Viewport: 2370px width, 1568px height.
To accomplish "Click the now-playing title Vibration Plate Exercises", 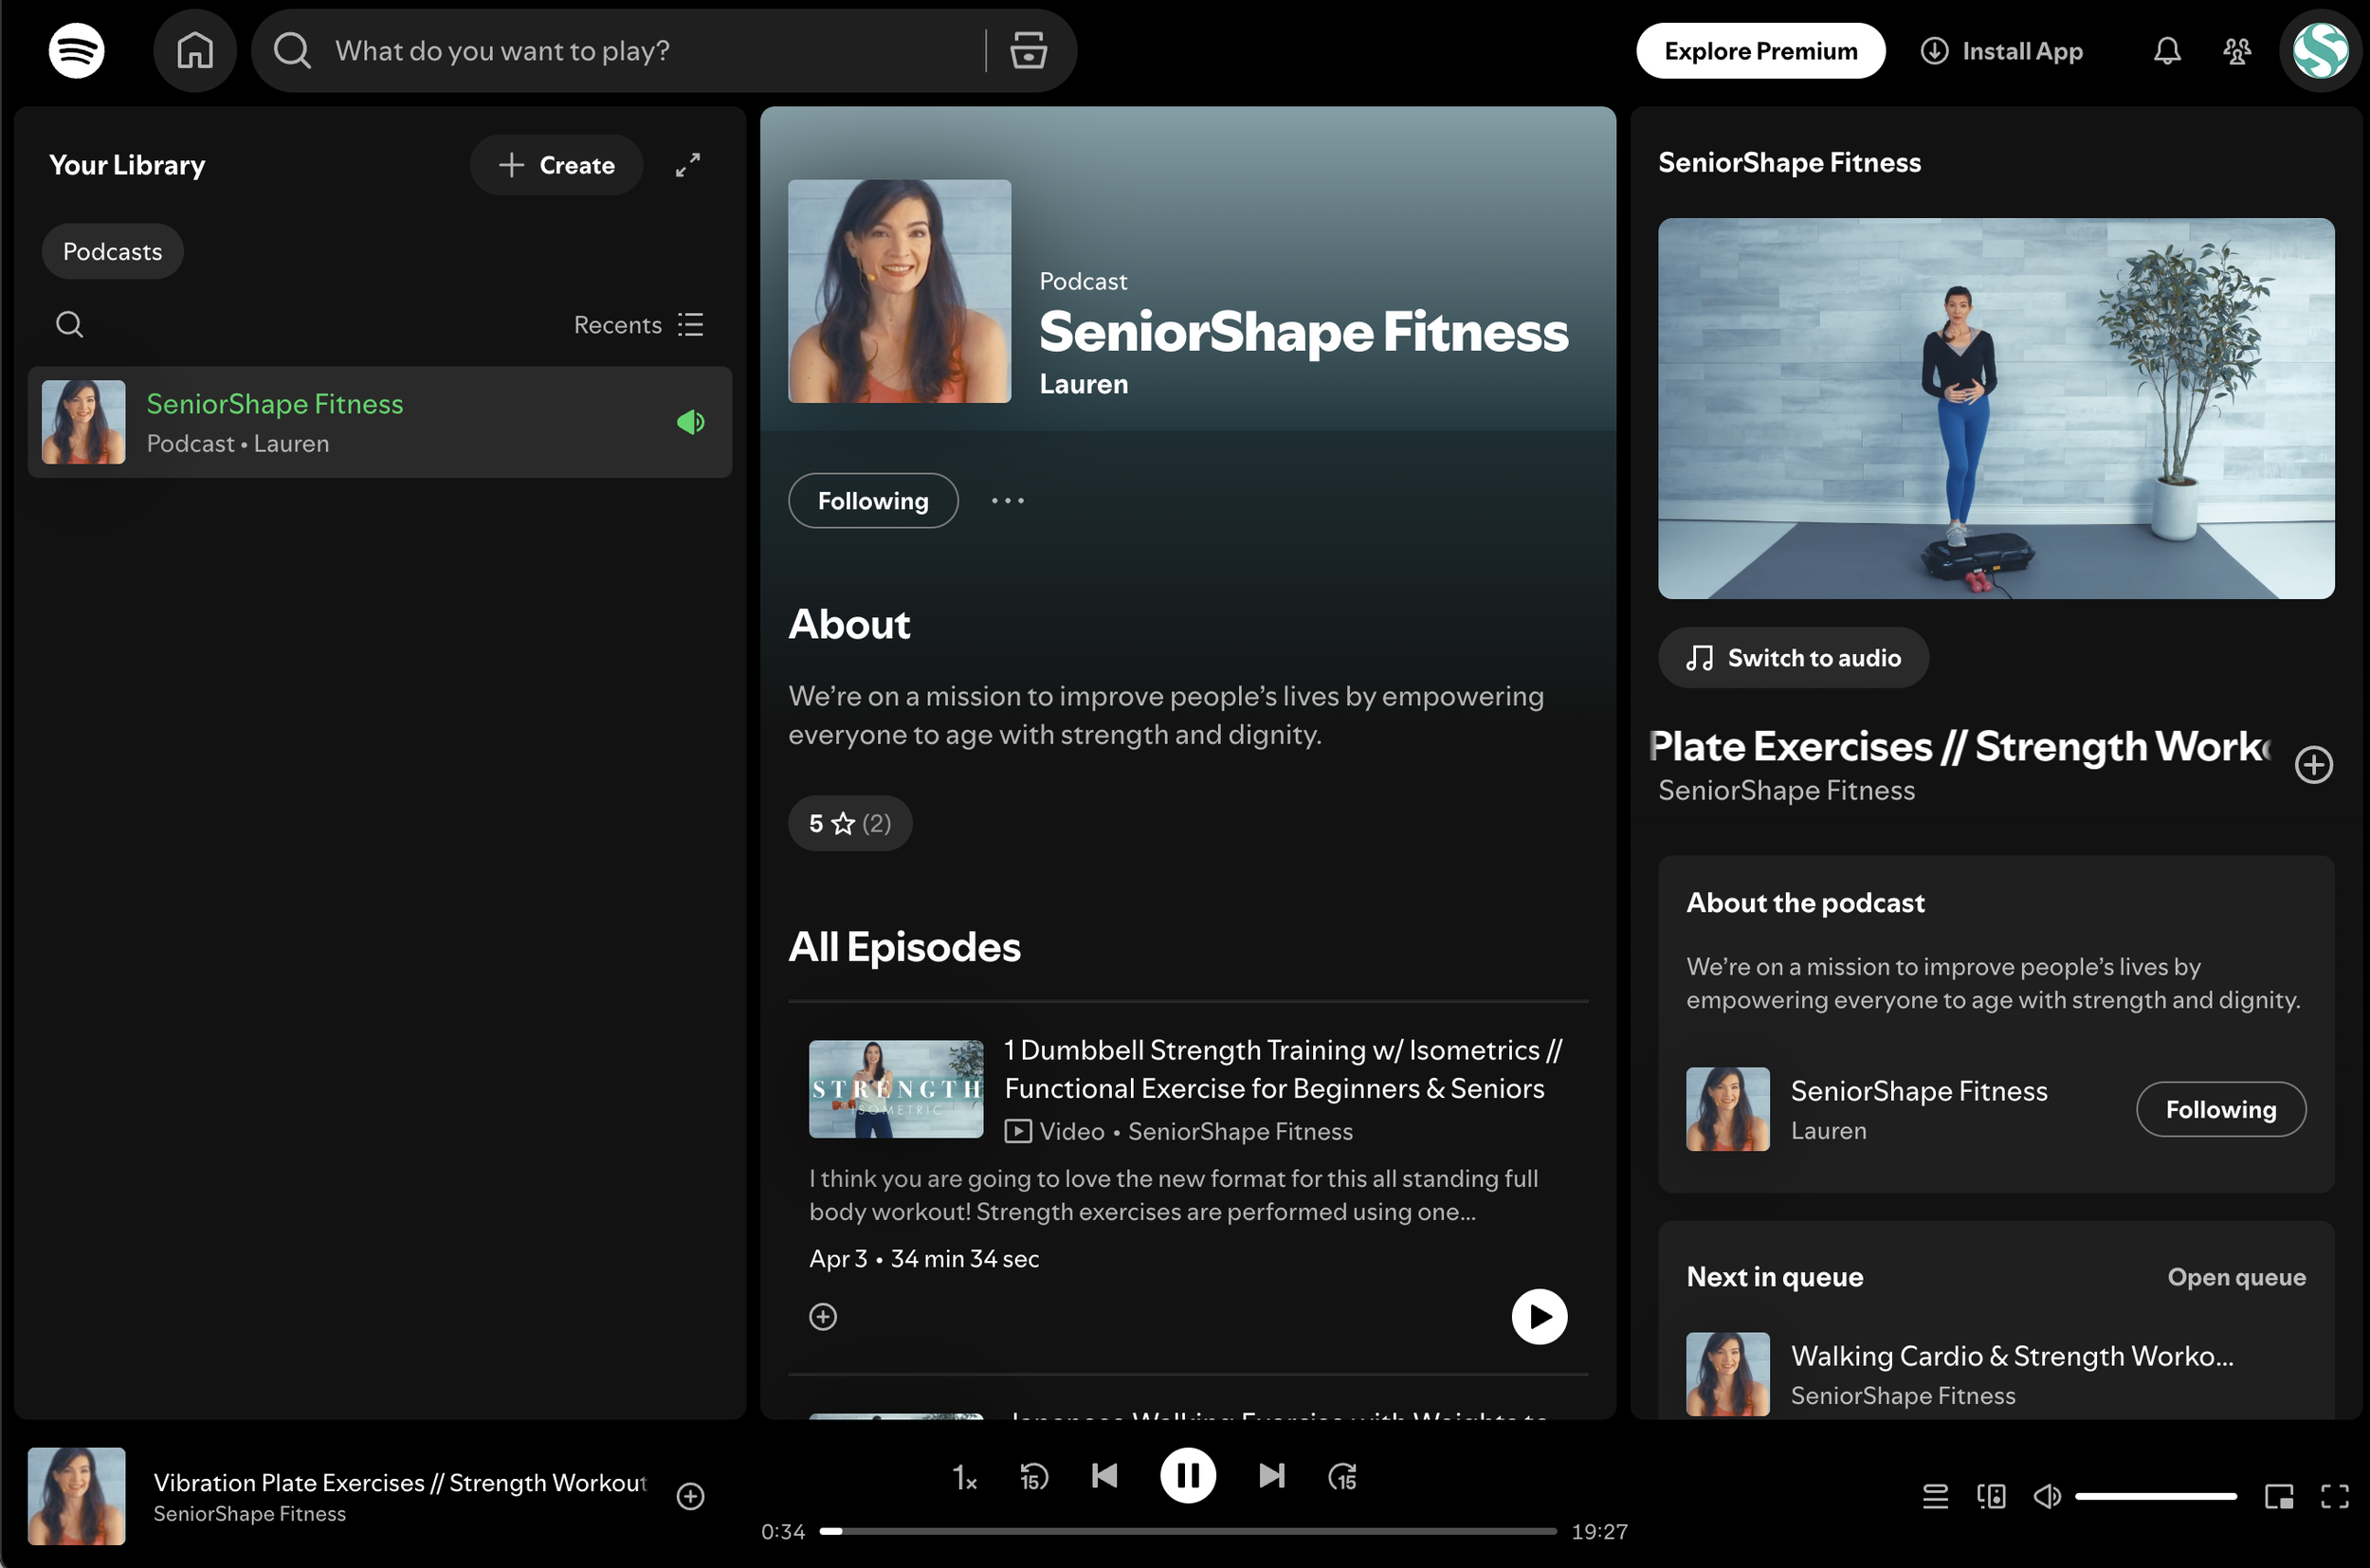I will [x=400, y=1482].
